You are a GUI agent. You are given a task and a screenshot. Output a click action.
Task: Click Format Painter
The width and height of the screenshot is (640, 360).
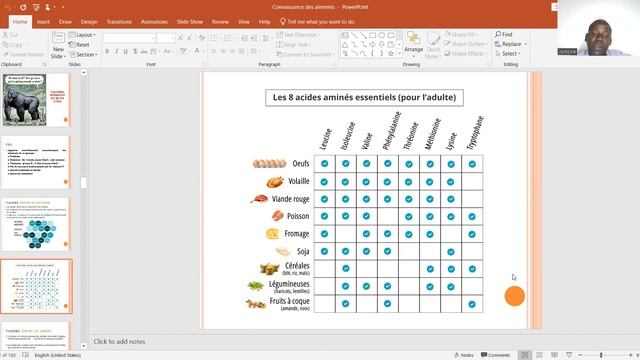23,54
